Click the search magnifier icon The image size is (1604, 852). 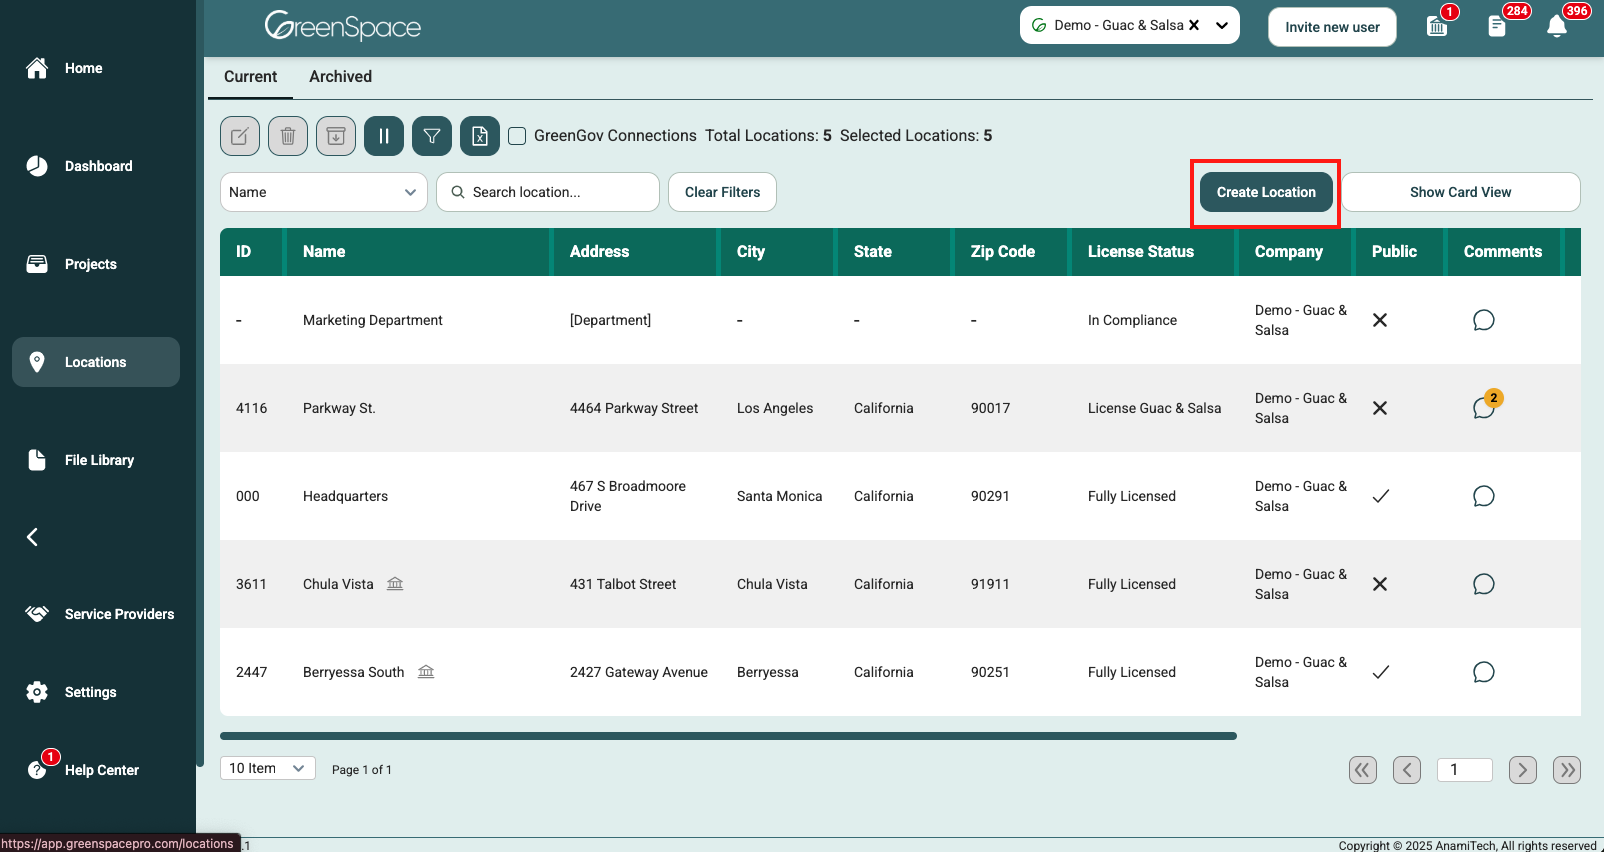pyautogui.click(x=457, y=192)
